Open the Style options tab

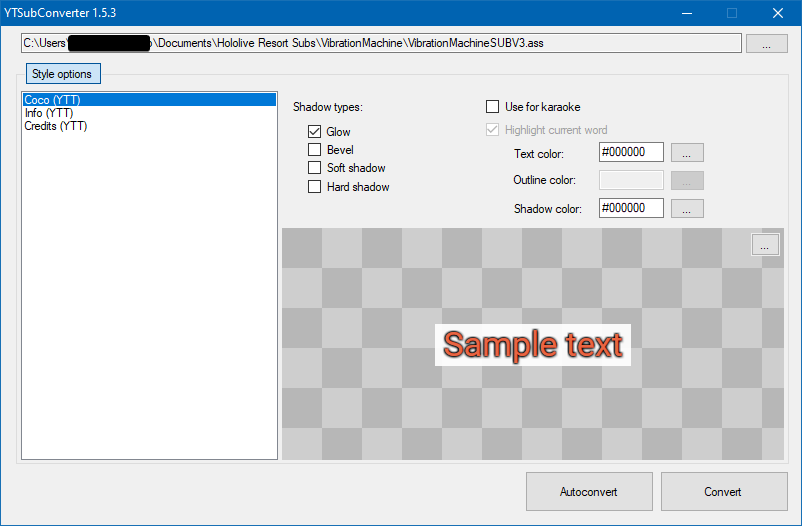(x=63, y=74)
